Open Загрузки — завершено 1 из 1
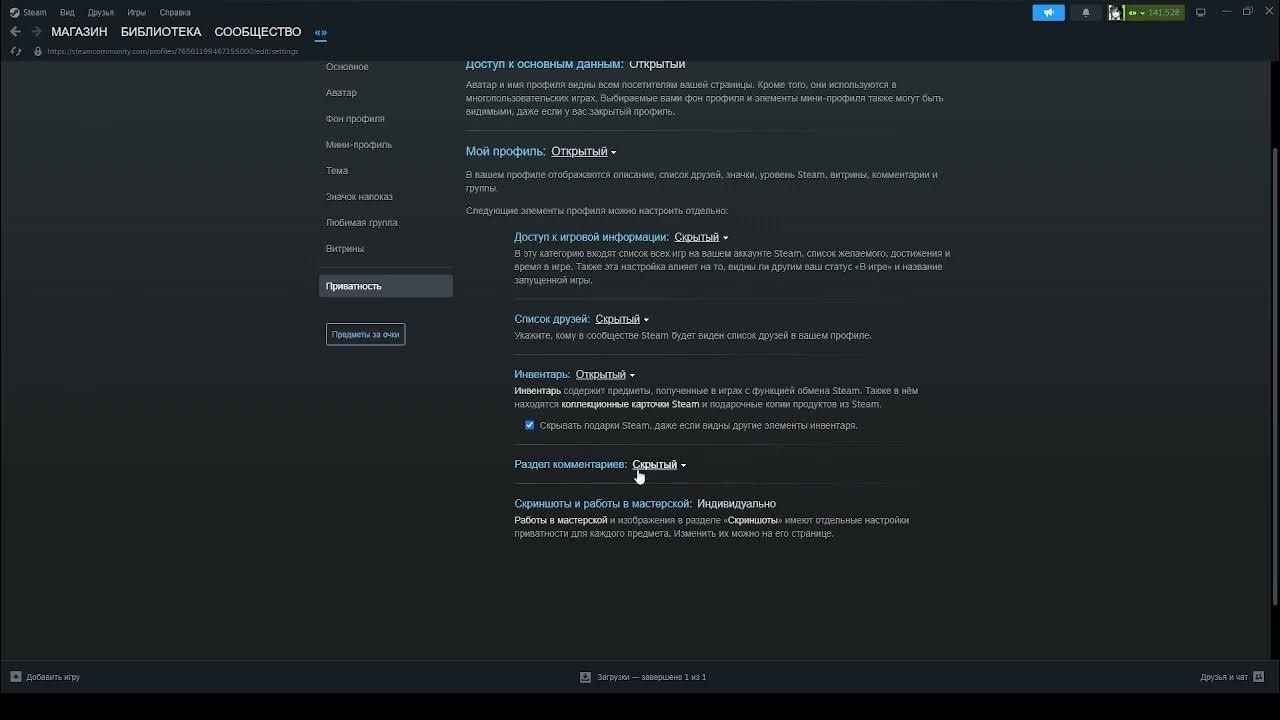Image resolution: width=1280 pixels, height=720 pixels. 651,677
